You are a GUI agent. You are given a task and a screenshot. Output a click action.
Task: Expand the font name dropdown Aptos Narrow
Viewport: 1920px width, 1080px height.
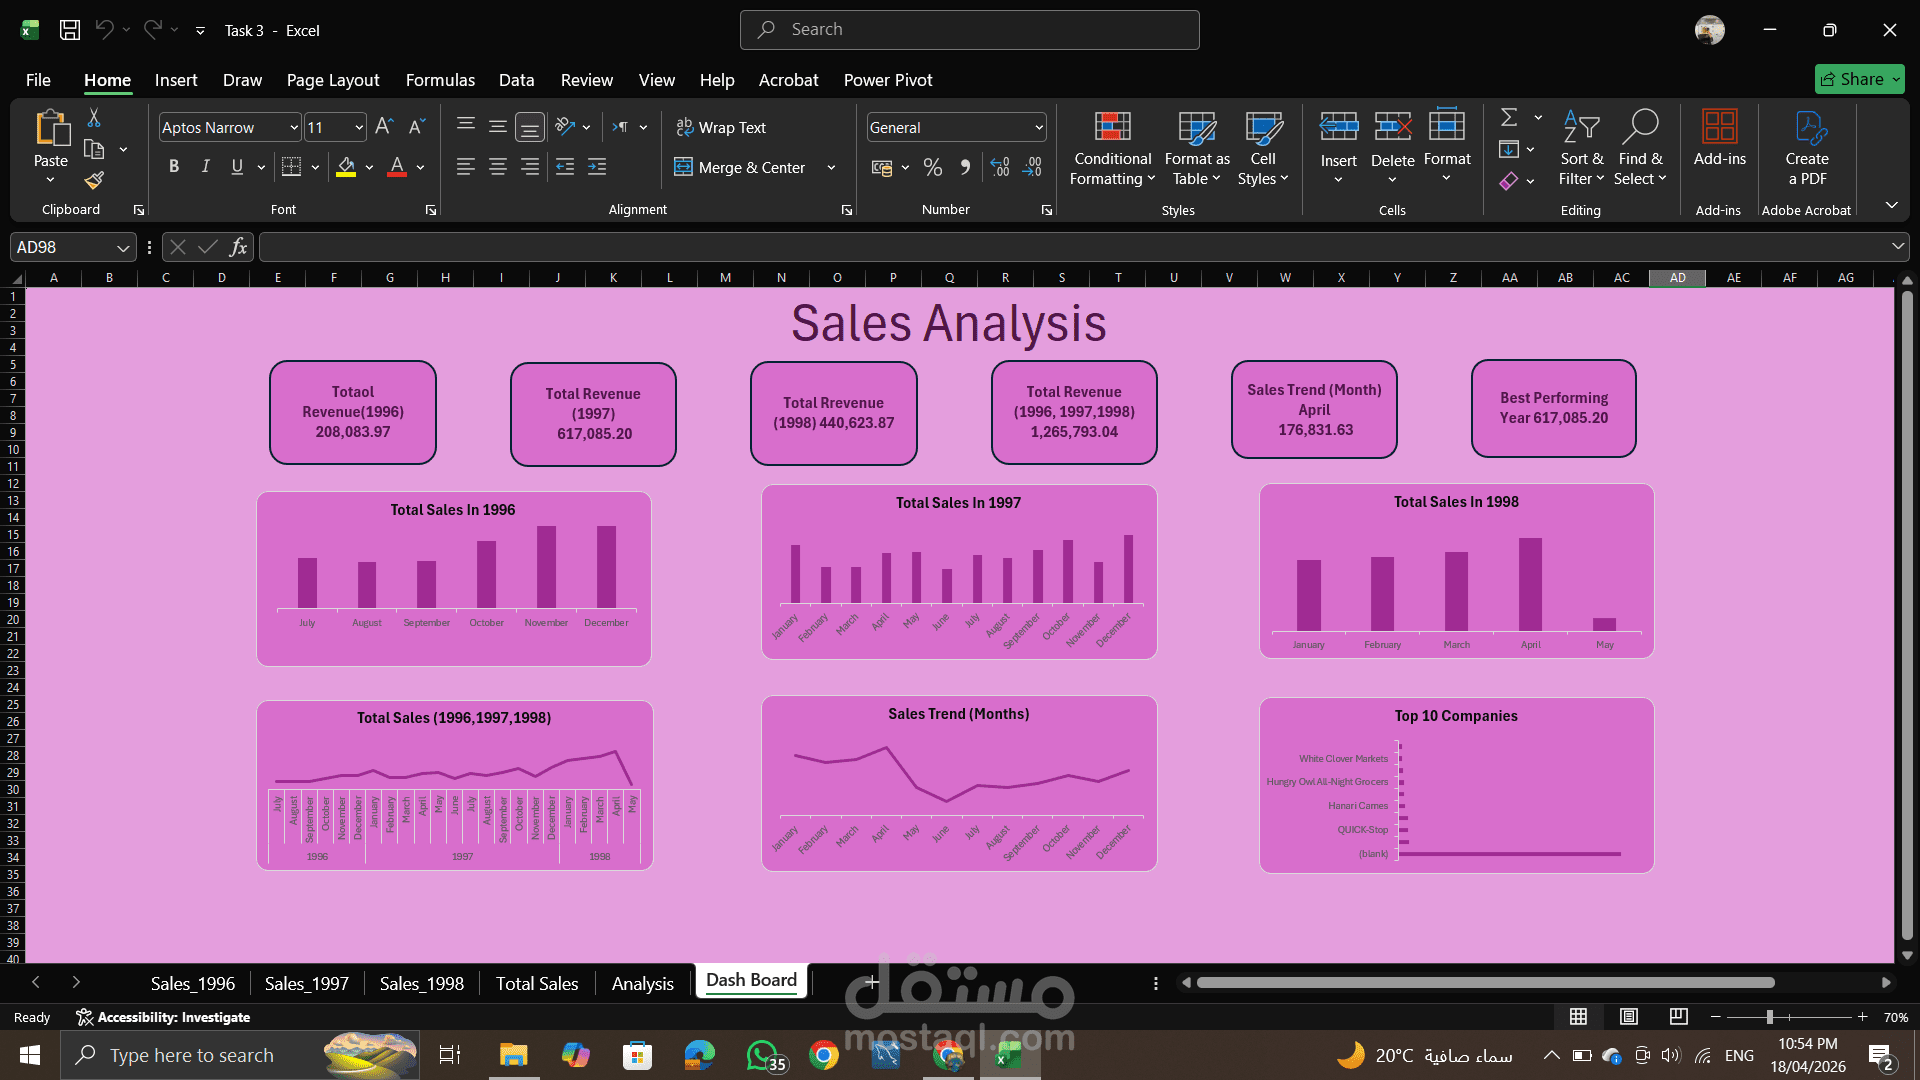[x=294, y=127]
